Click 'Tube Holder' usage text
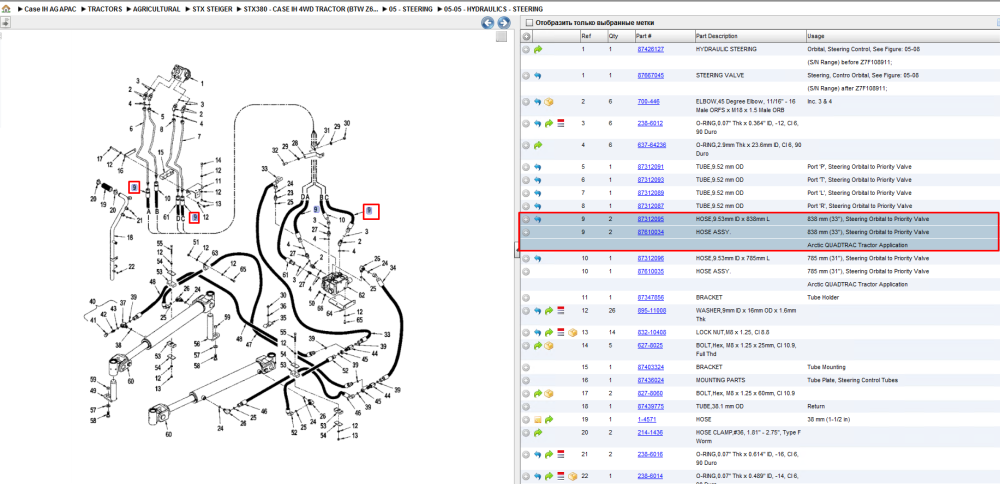Viewport: 1000px width, 484px height. pos(821,297)
